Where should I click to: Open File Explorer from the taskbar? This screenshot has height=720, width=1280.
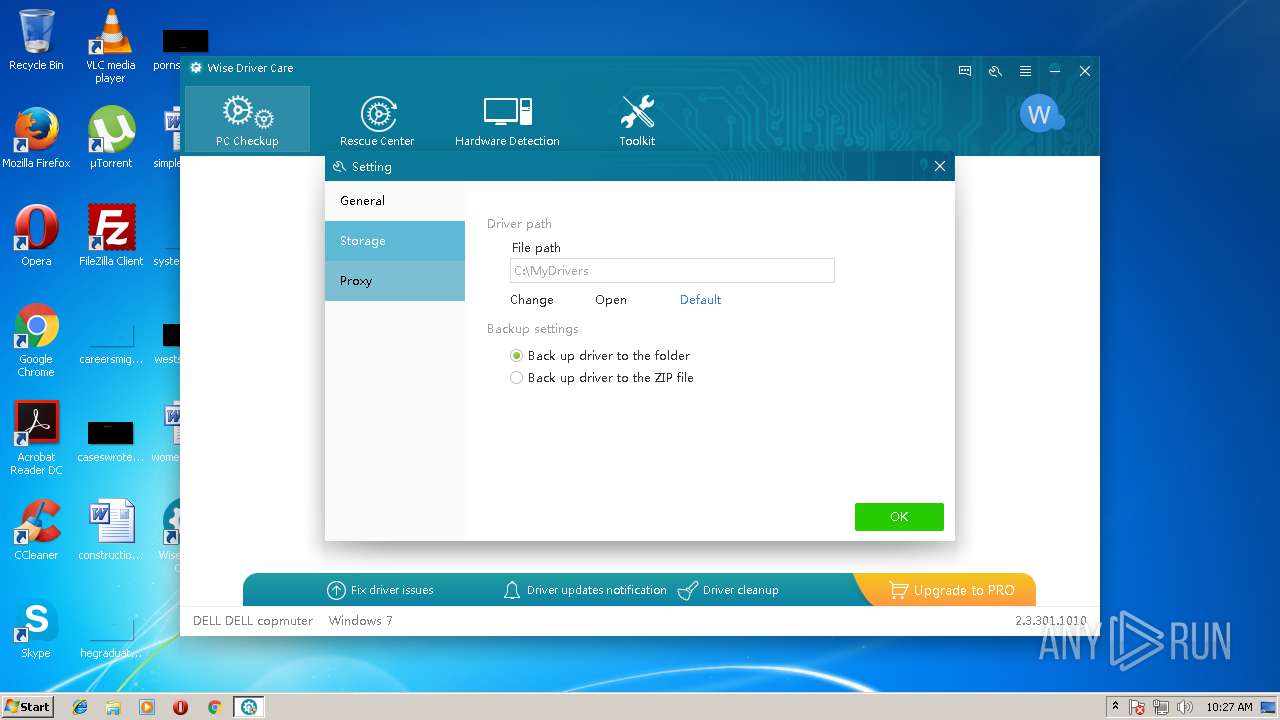tap(113, 707)
